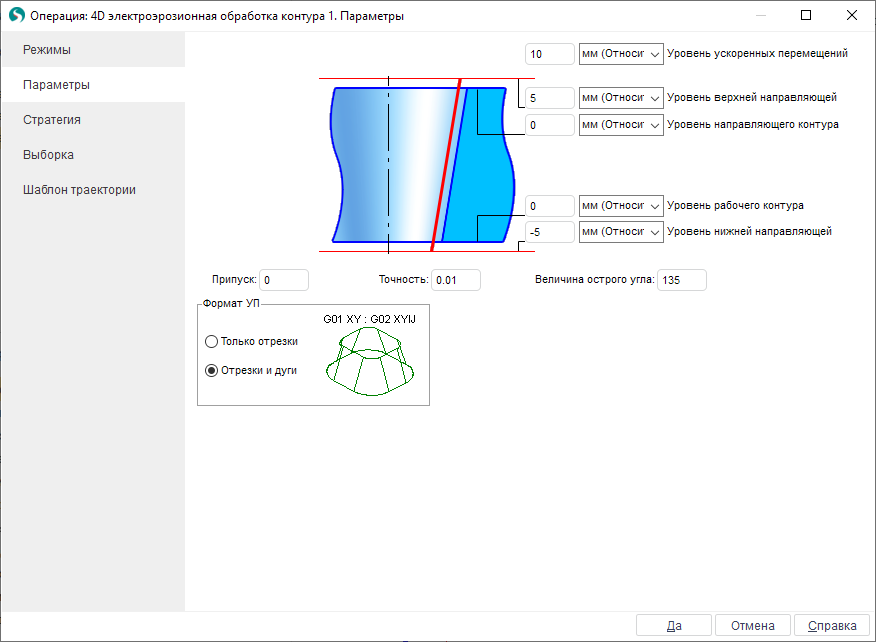Go to the 'Выборка' page

[x=92, y=155]
